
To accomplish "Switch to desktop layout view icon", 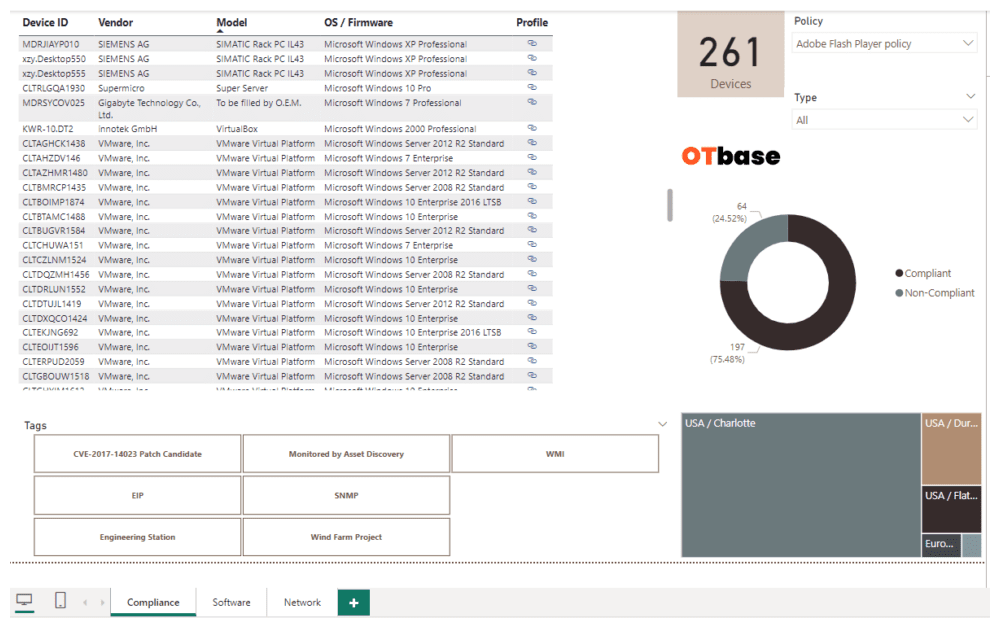I will pyautogui.click(x=25, y=601).
